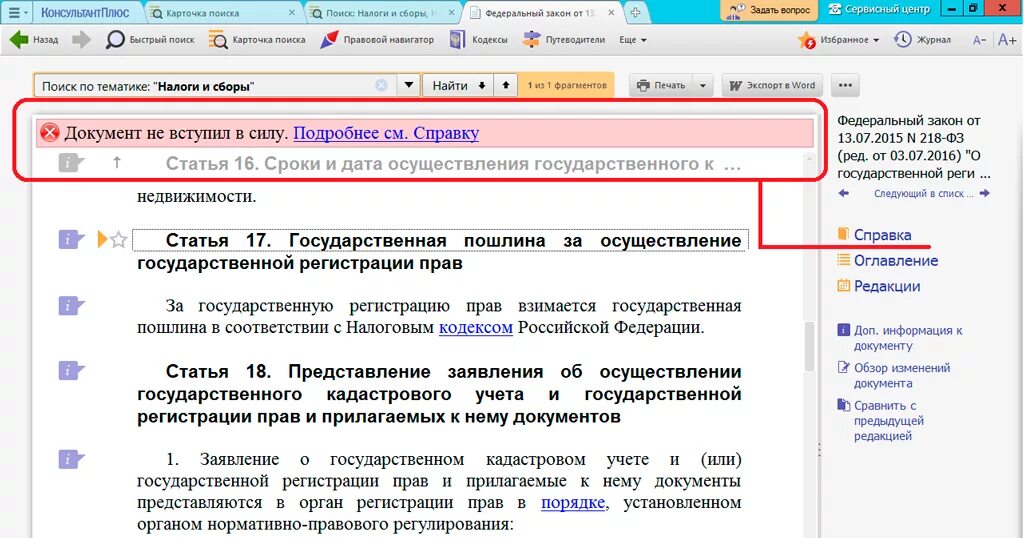Click the info flag beside Статья 16
Screen dimensions: 1024x538
(71, 162)
